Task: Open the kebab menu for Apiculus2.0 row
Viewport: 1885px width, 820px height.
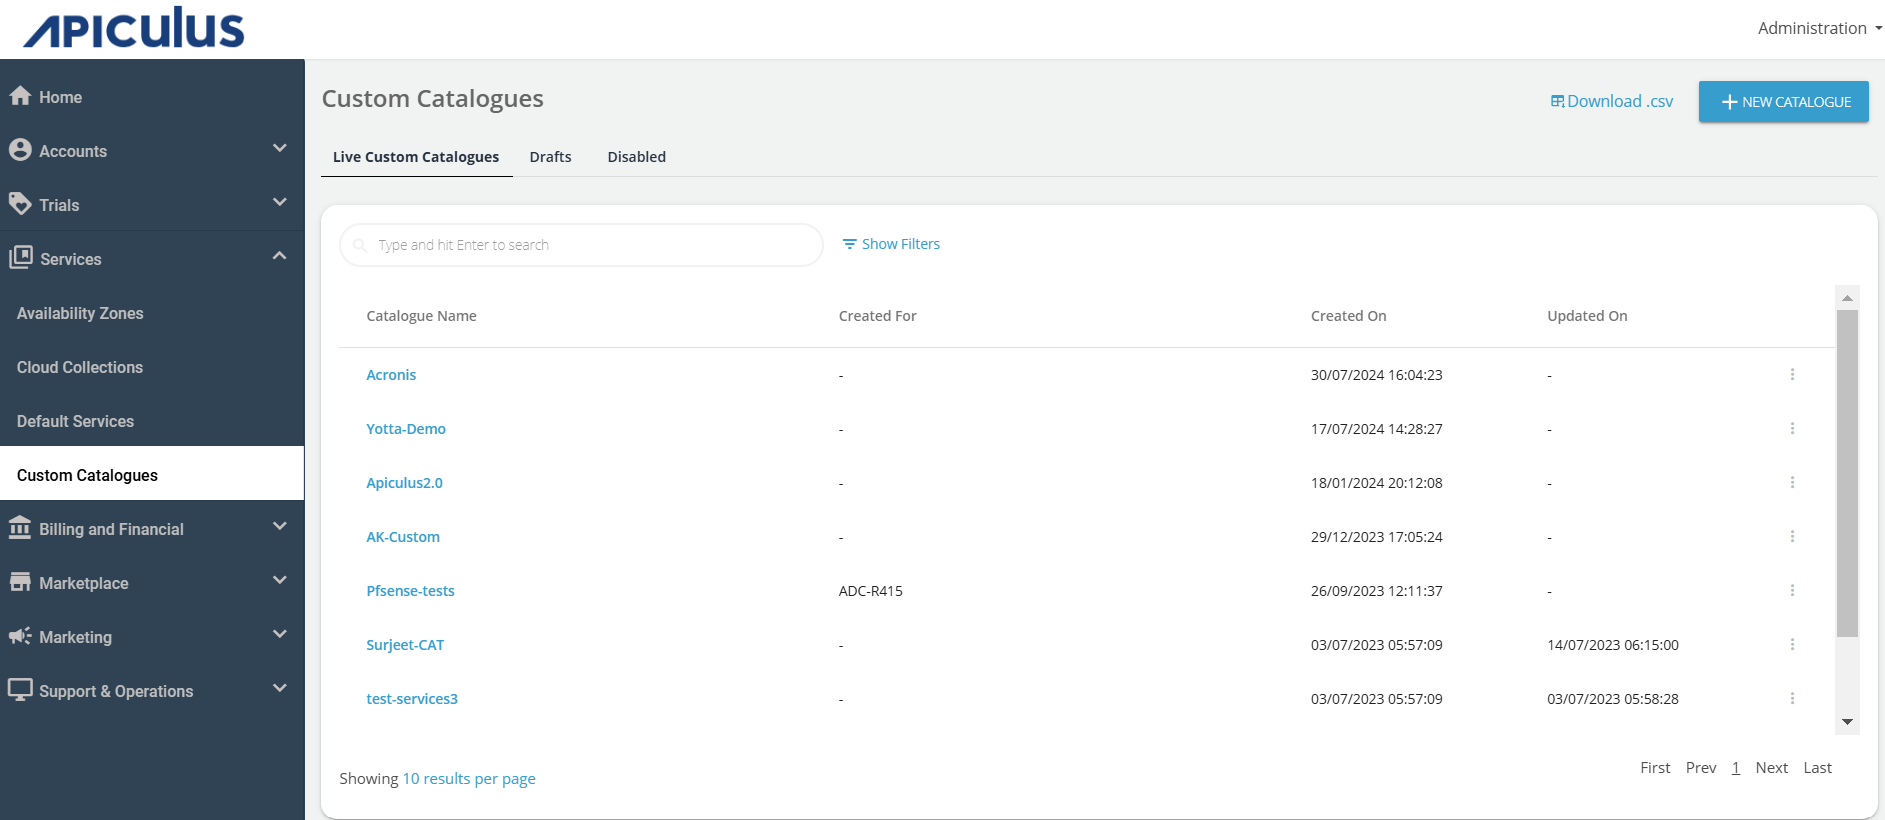Action: click(x=1792, y=483)
